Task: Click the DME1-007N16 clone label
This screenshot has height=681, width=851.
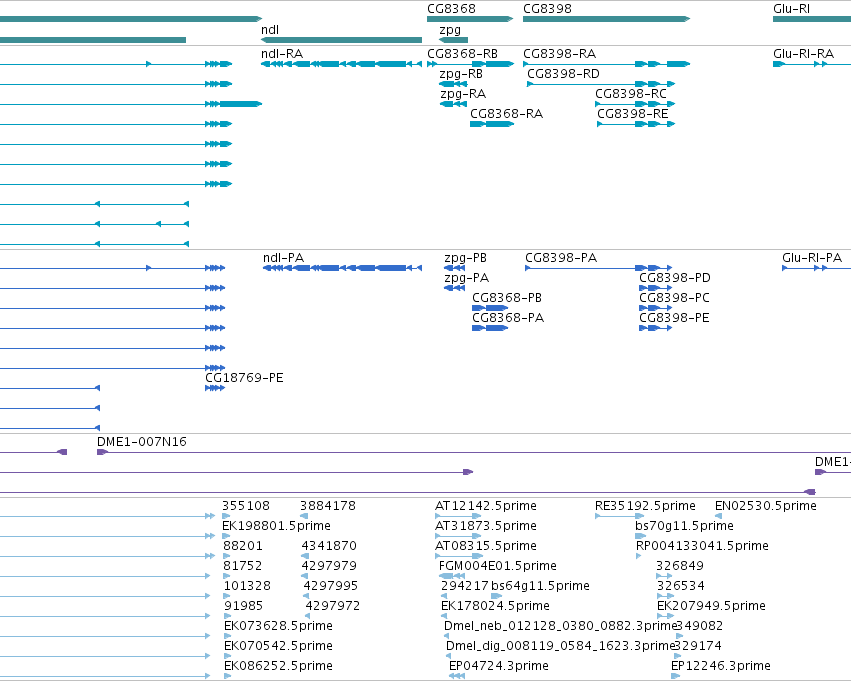Action: [x=142, y=442]
